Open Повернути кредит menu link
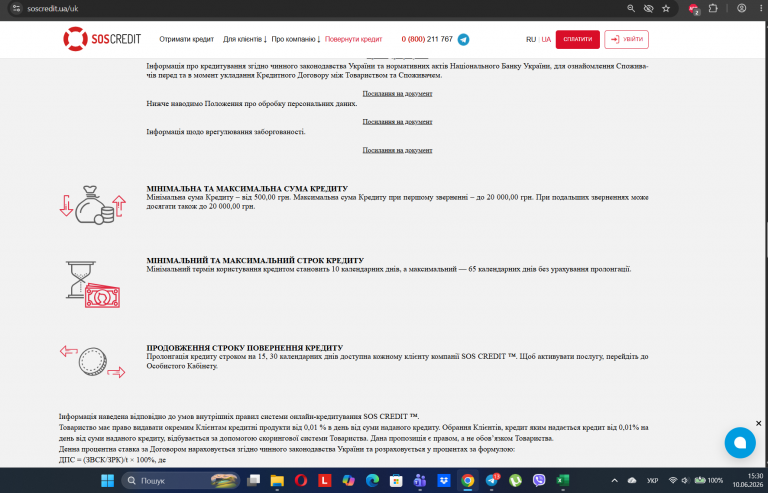Viewport: 768px width, 493px height. coord(354,39)
